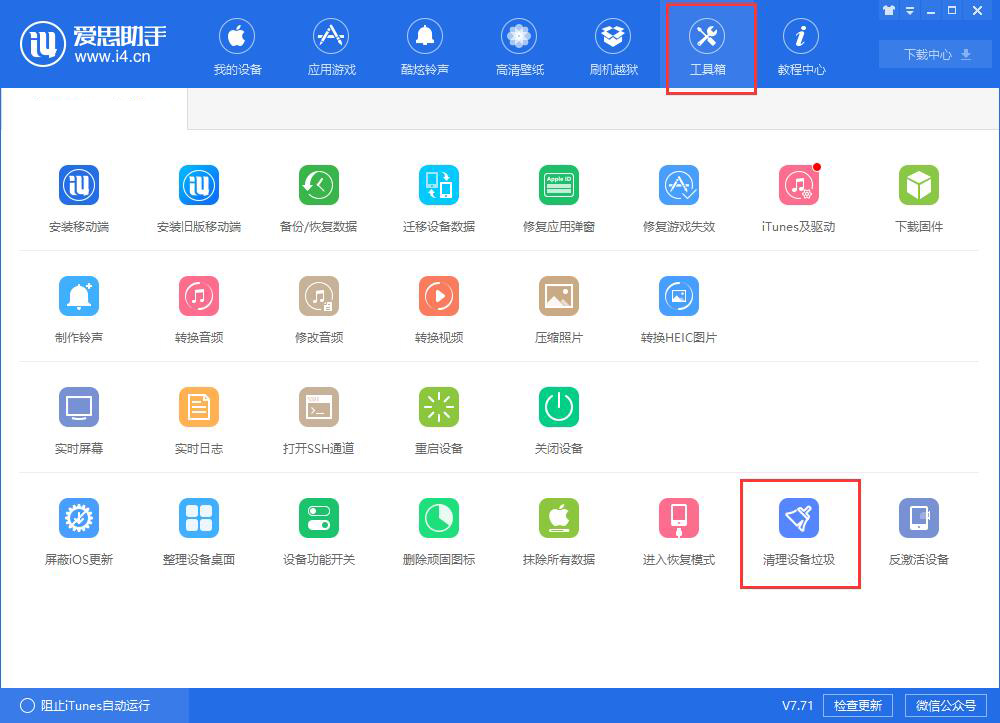Open the 微信公众号 button
The height and width of the screenshot is (723, 1000).
coord(946,705)
